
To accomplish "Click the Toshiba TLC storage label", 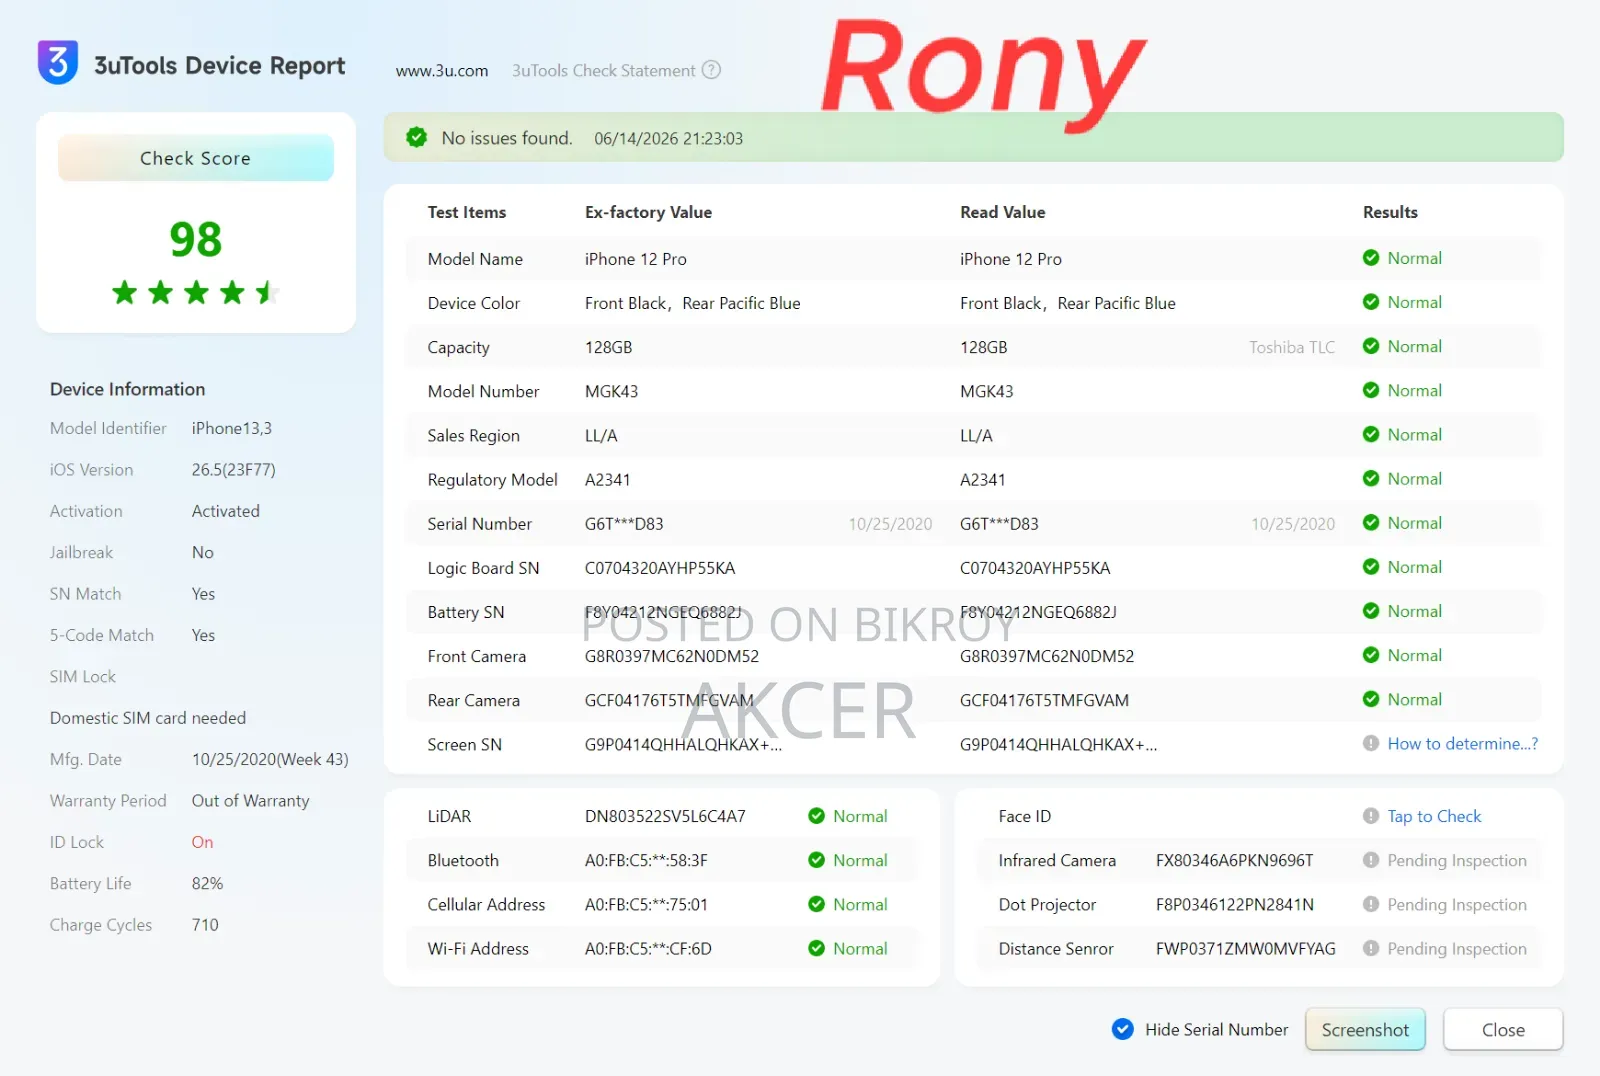I will click(1292, 347).
